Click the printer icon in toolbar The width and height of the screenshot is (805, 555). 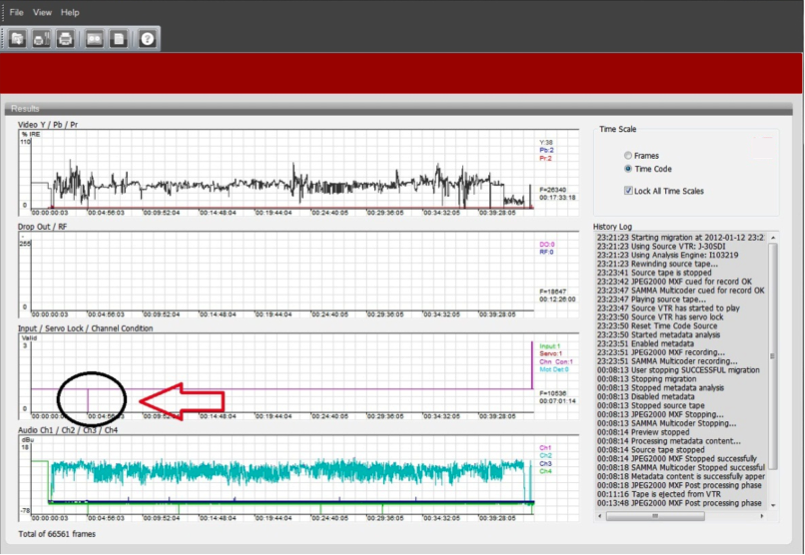pos(65,39)
